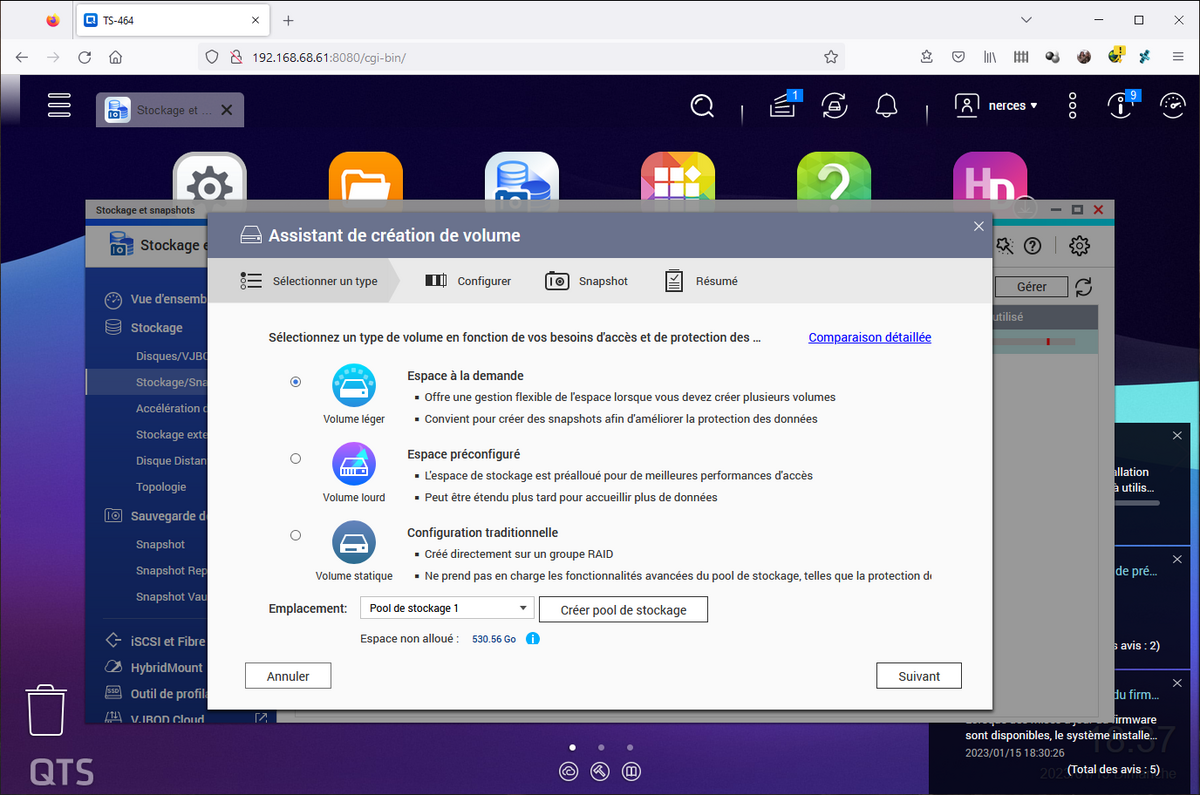This screenshot has height=795, width=1200.
Task: Go to the Configurer wizard step
Action: click(468, 281)
